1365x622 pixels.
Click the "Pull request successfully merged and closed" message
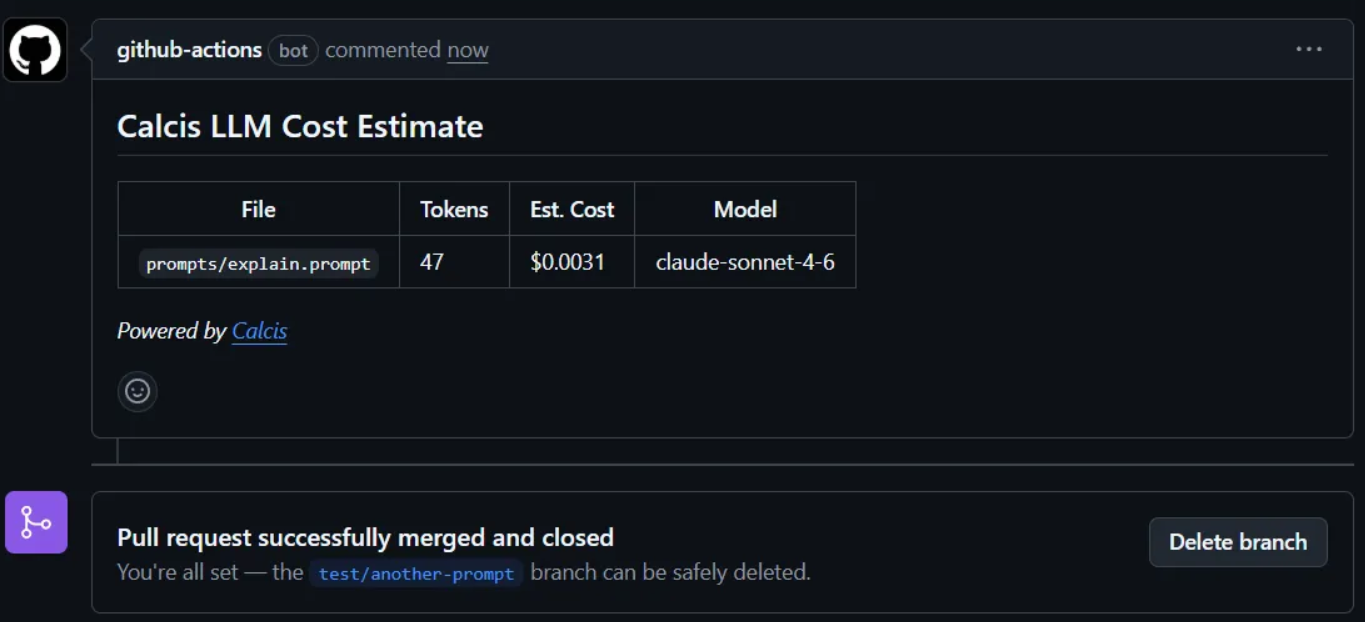tap(365, 538)
